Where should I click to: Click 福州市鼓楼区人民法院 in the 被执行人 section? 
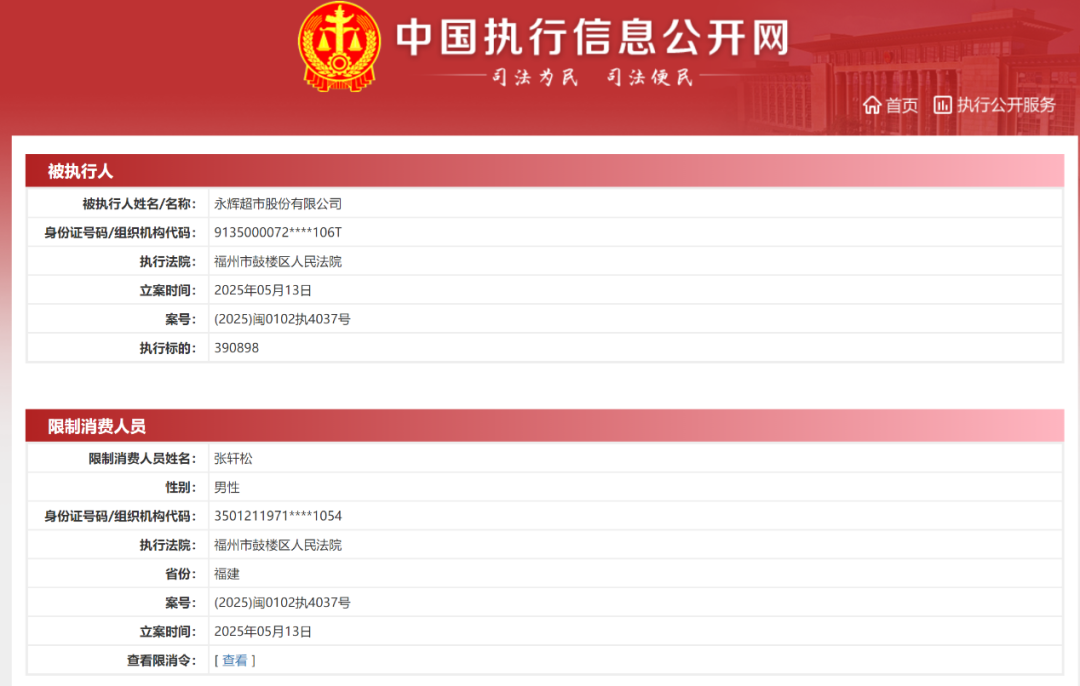point(278,262)
